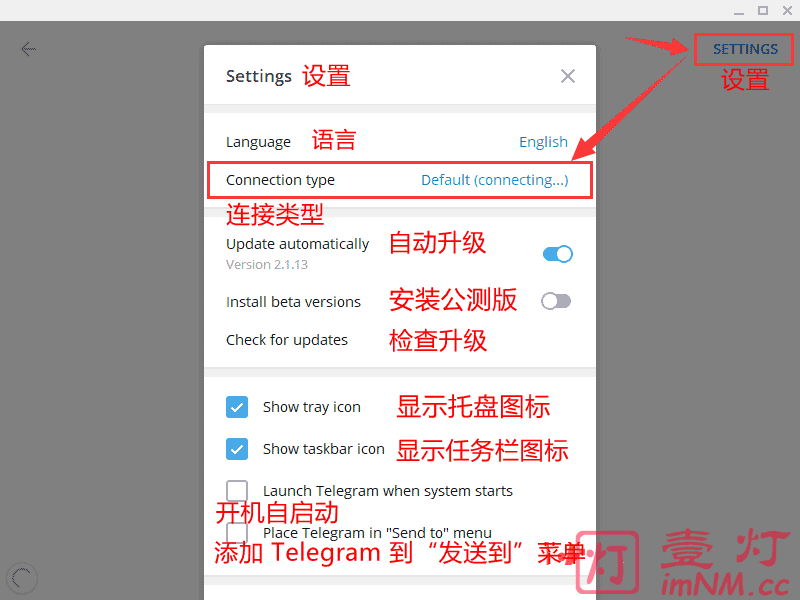Click the back arrow icon

click(x=29, y=49)
